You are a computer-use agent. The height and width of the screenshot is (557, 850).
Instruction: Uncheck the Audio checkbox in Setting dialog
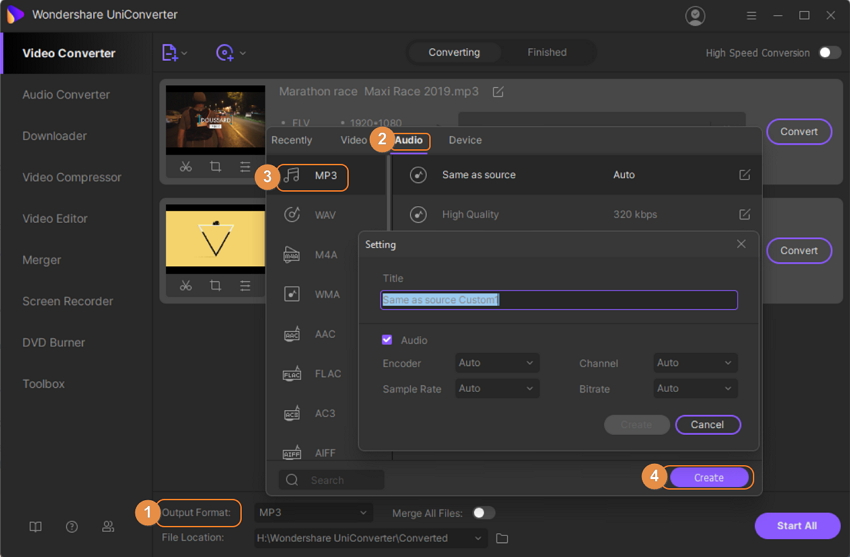pyautogui.click(x=388, y=340)
